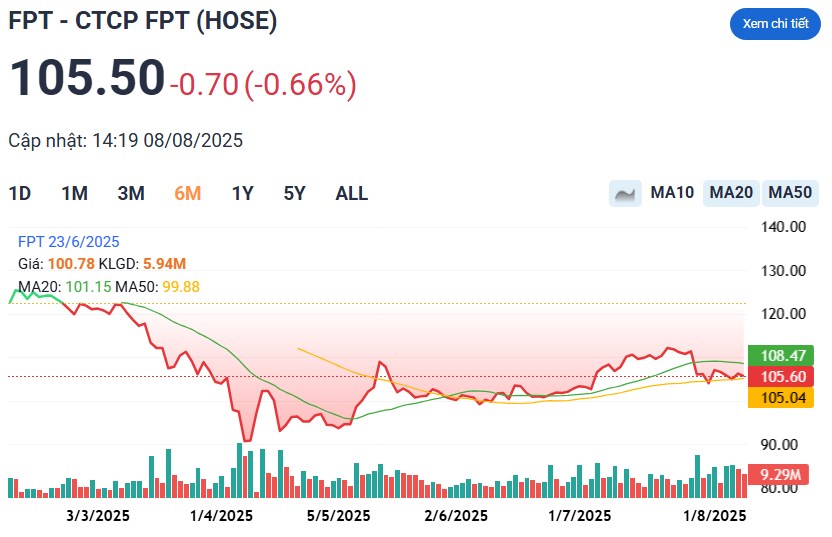This screenshot has width=832, height=537.
Task: Click the 5/5/2025 date on timeline
Action: [339, 516]
